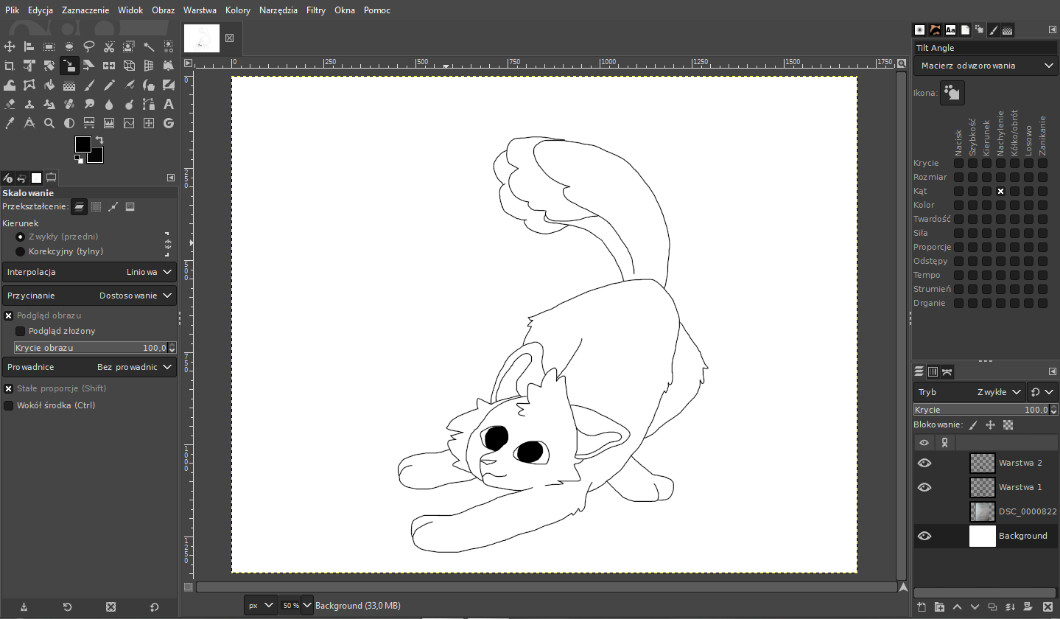Activate the Text tool
Screen dimensions: 1060x619
(x=168, y=104)
